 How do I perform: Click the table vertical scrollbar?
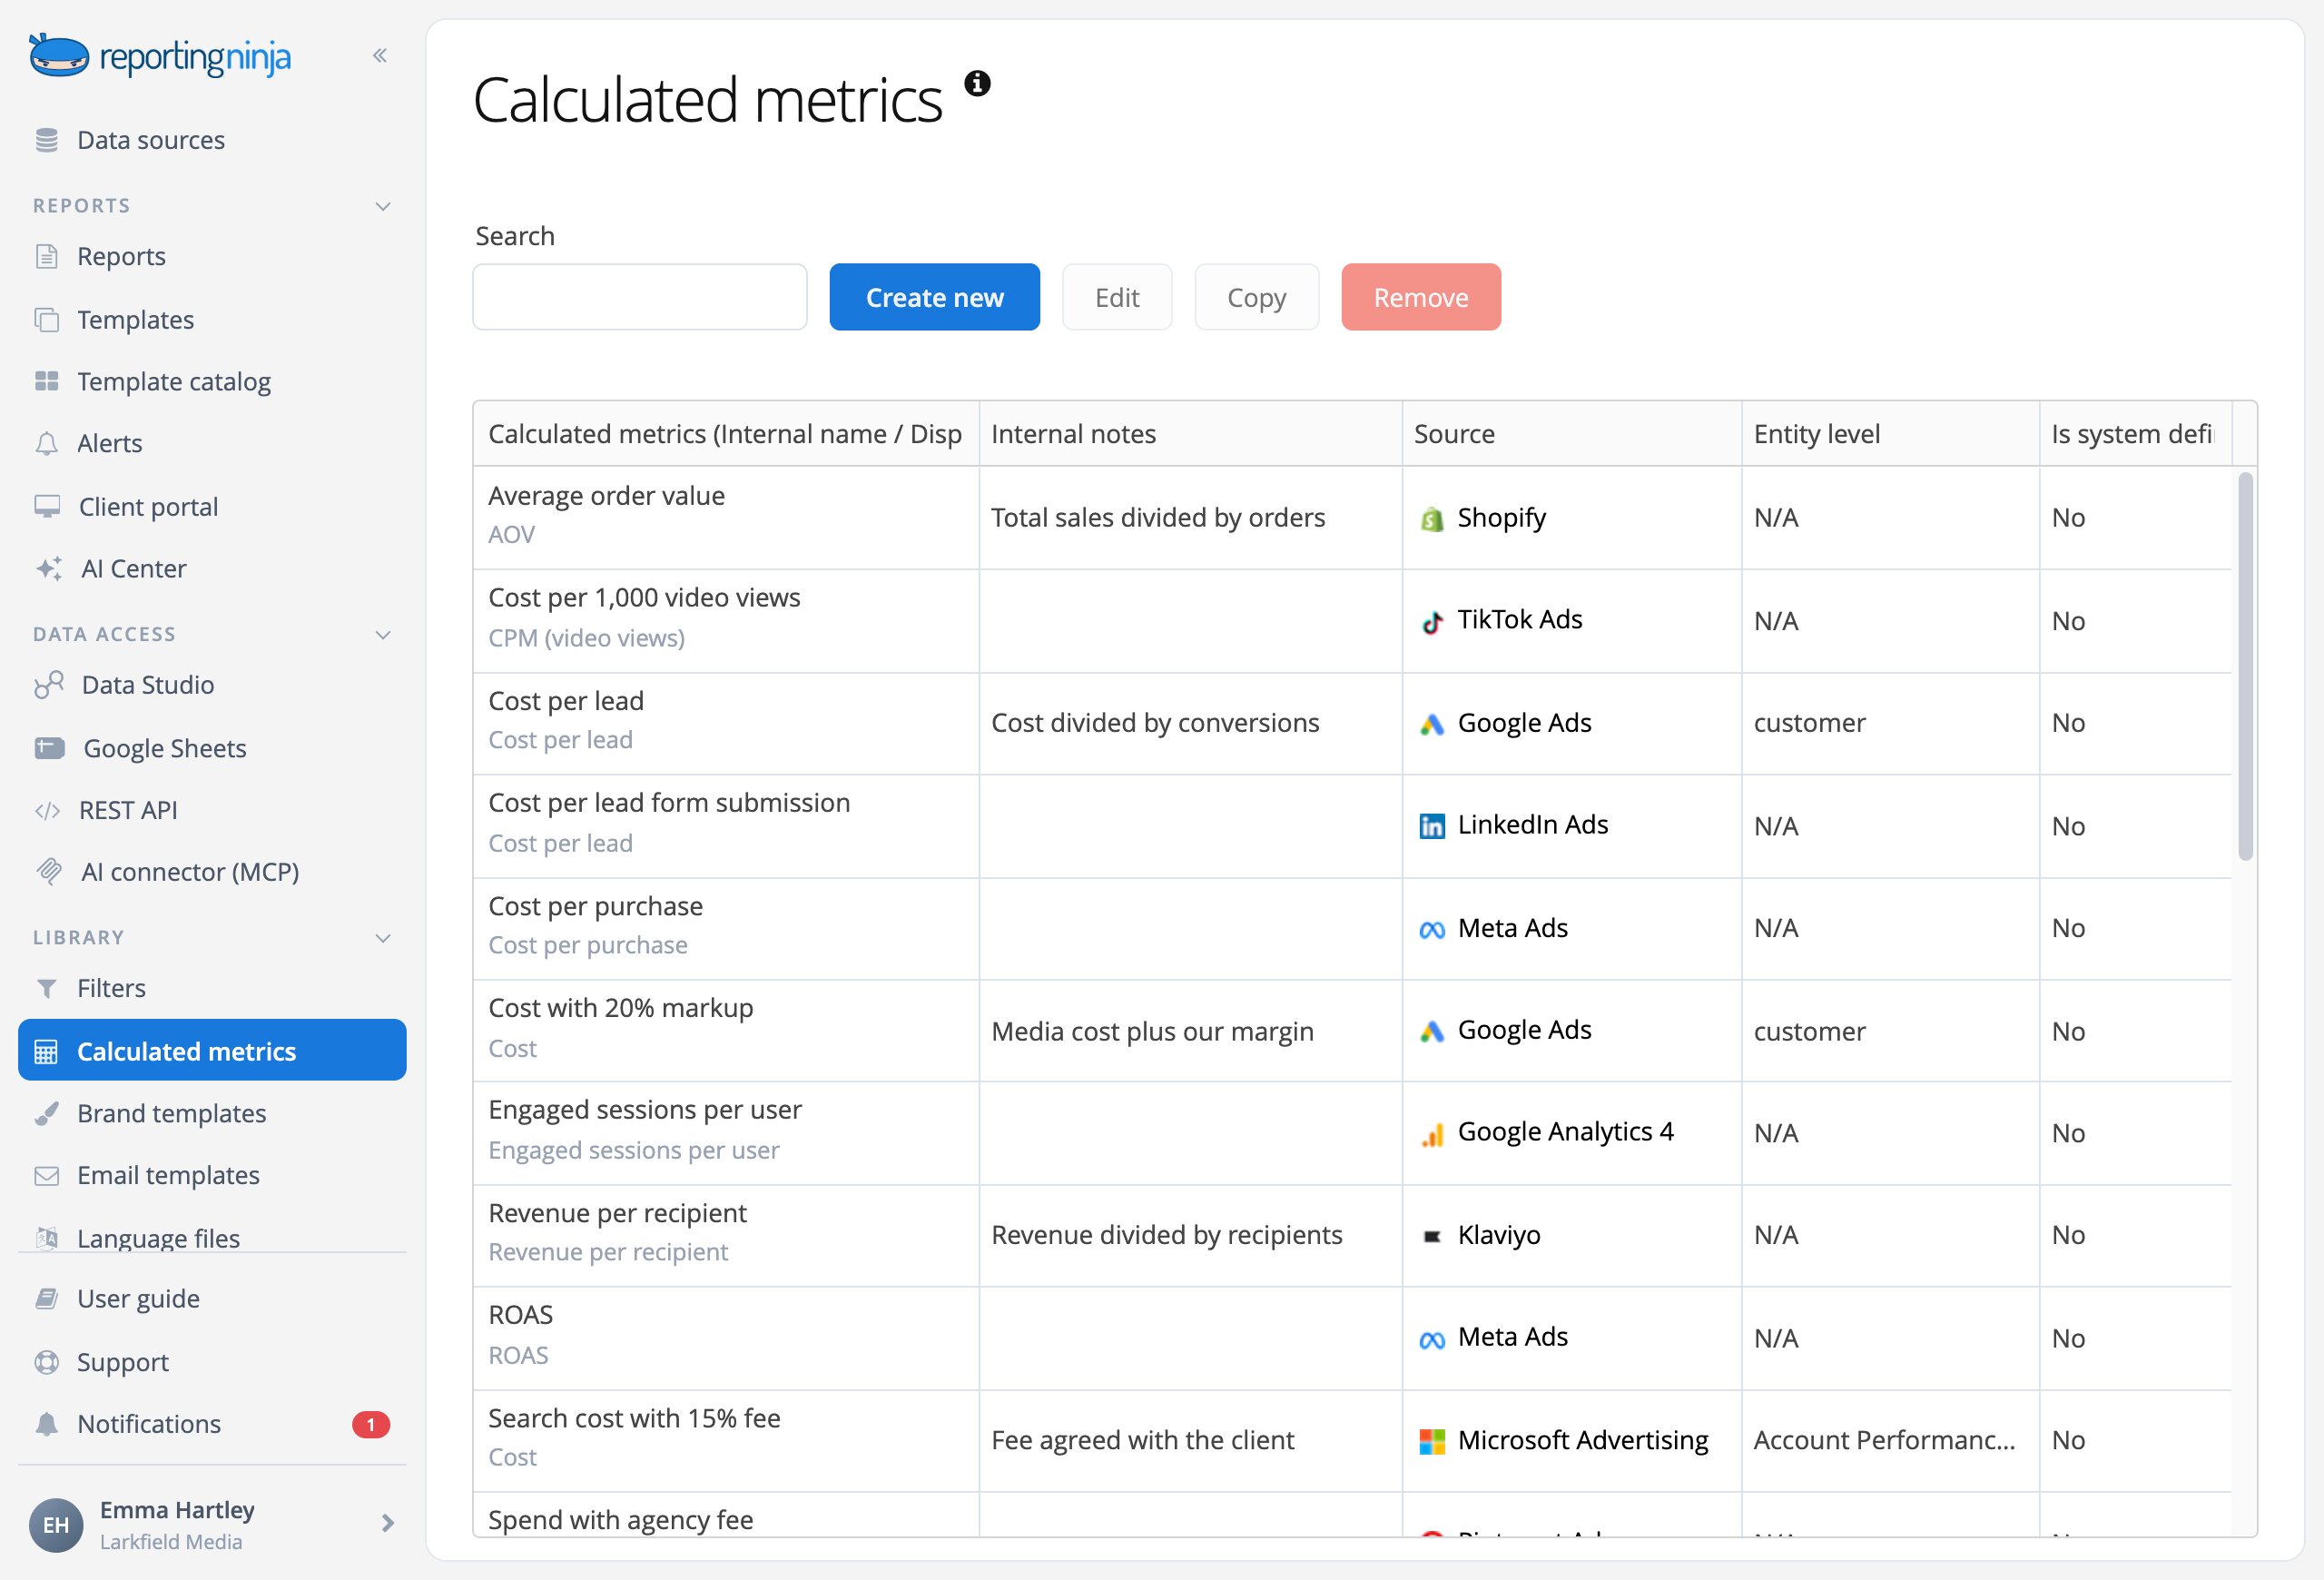tap(2245, 666)
